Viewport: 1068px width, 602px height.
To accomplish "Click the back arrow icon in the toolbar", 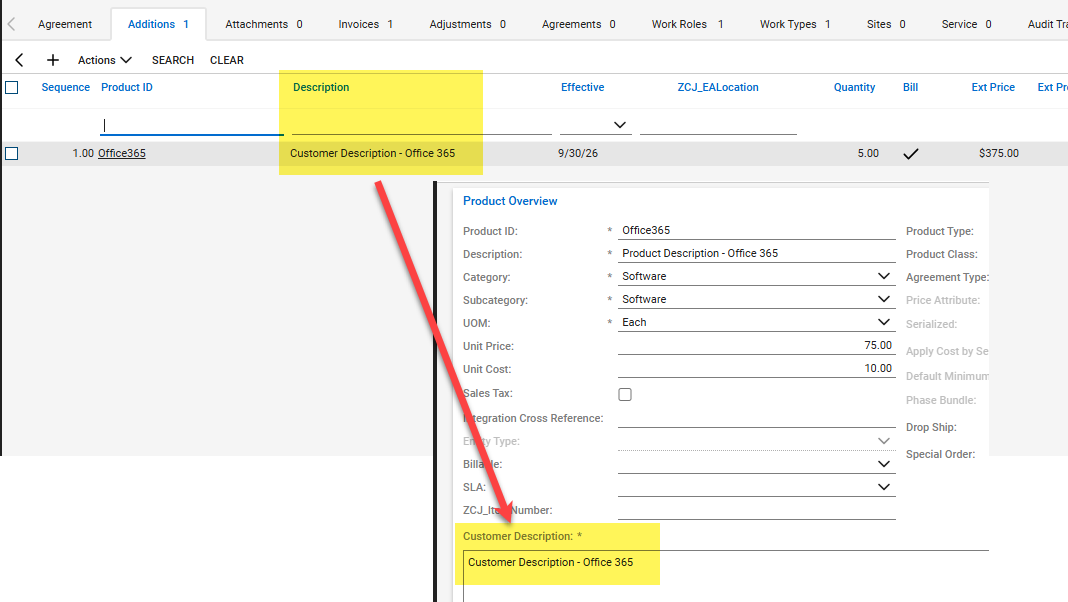I will pos(19,60).
